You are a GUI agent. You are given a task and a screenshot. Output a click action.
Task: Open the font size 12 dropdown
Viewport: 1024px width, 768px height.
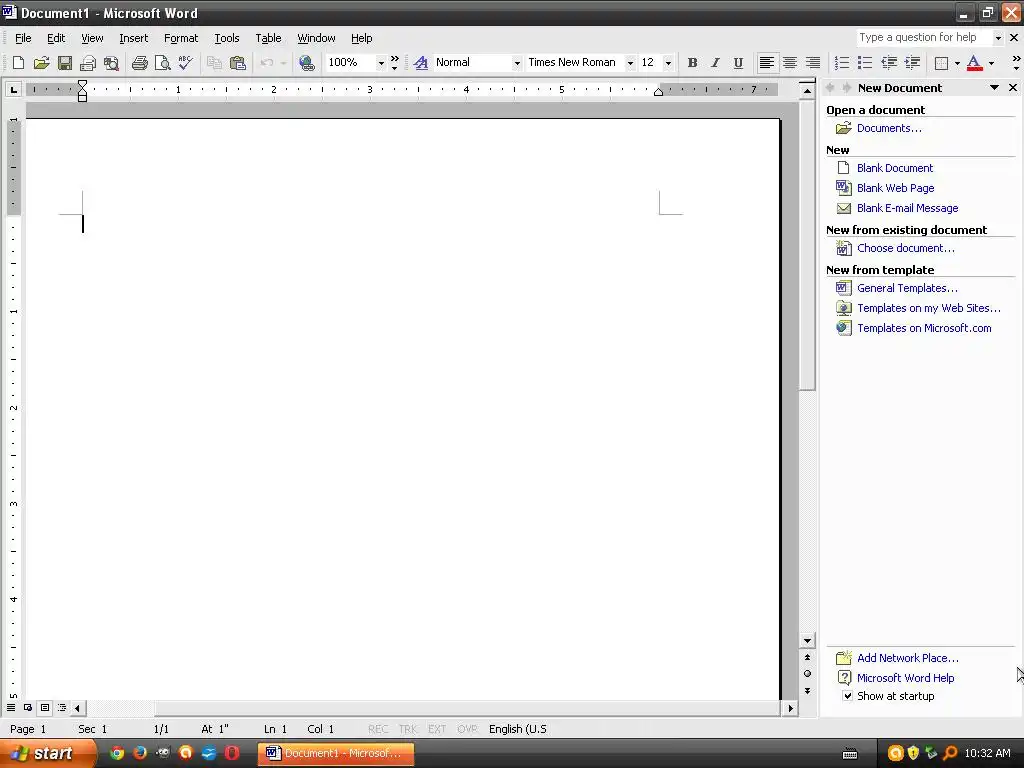click(668, 63)
